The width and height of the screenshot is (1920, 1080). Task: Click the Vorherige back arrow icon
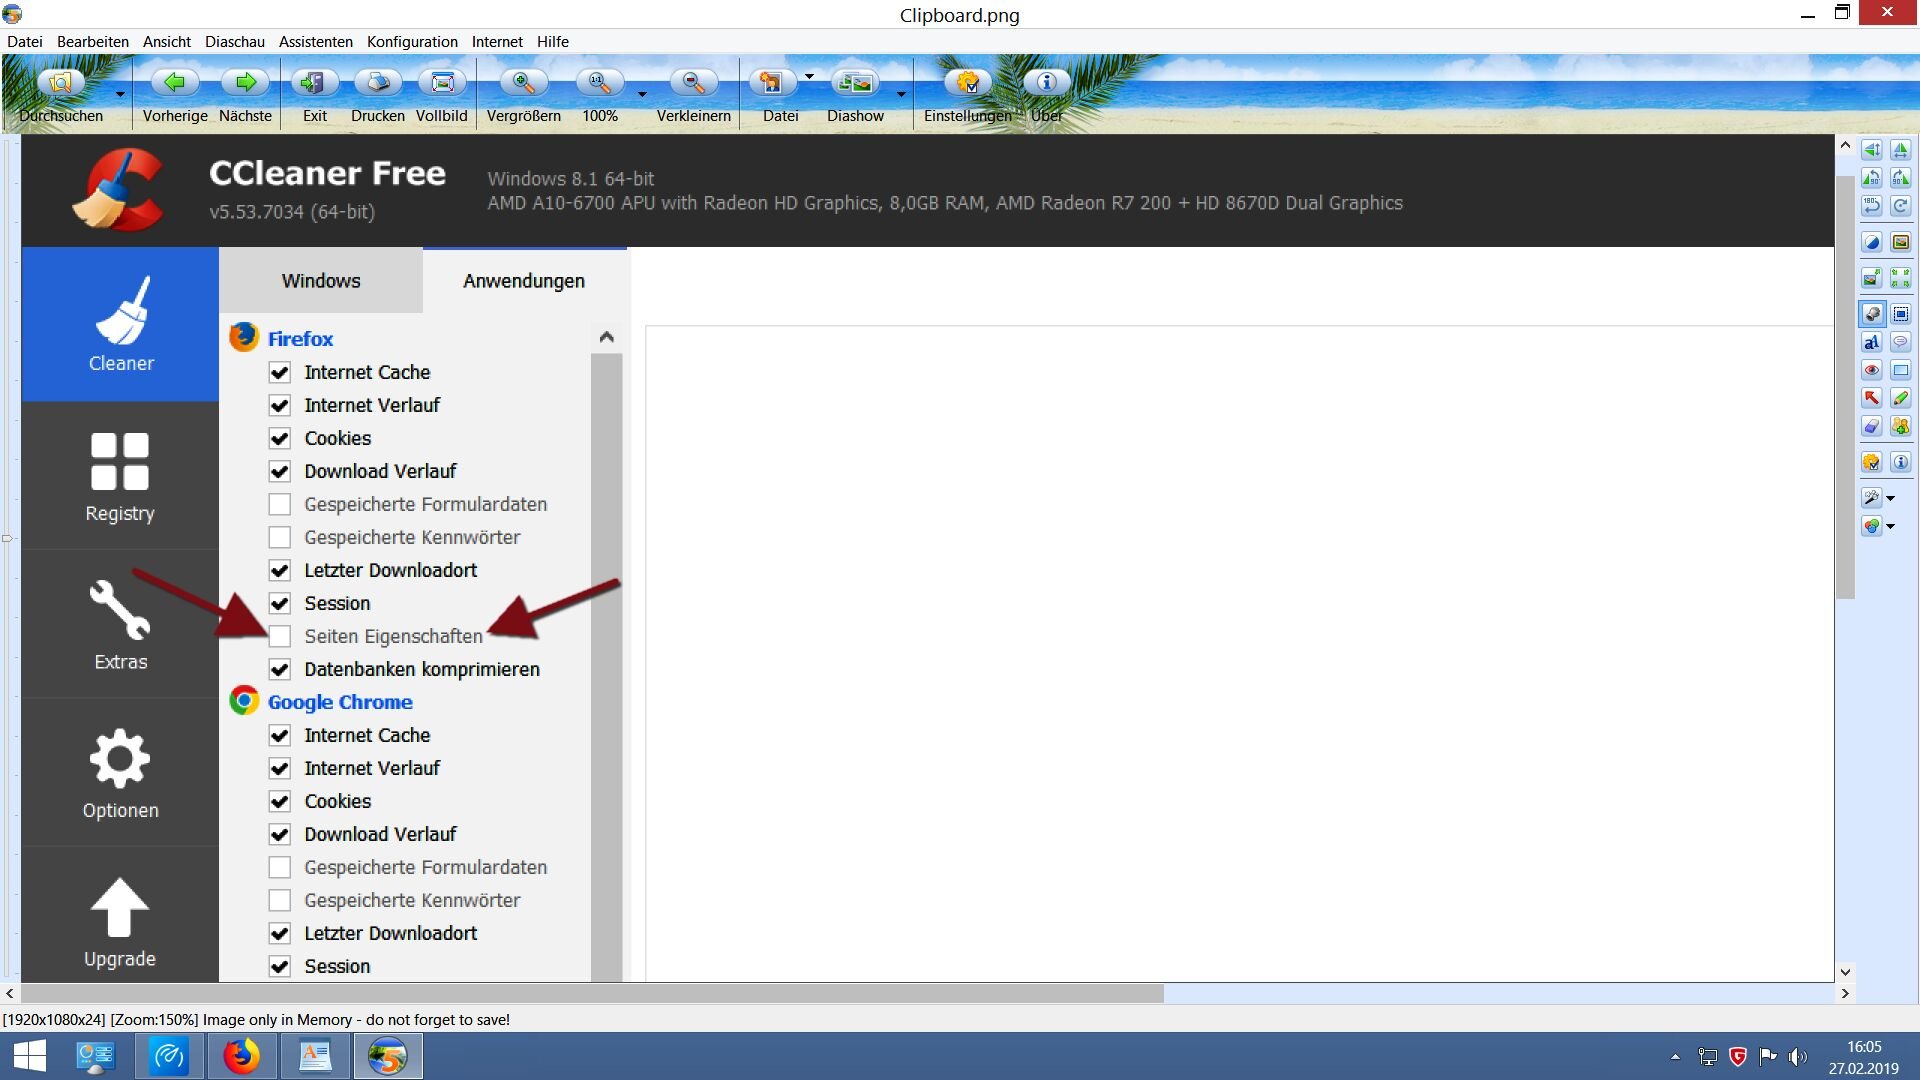click(x=174, y=83)
